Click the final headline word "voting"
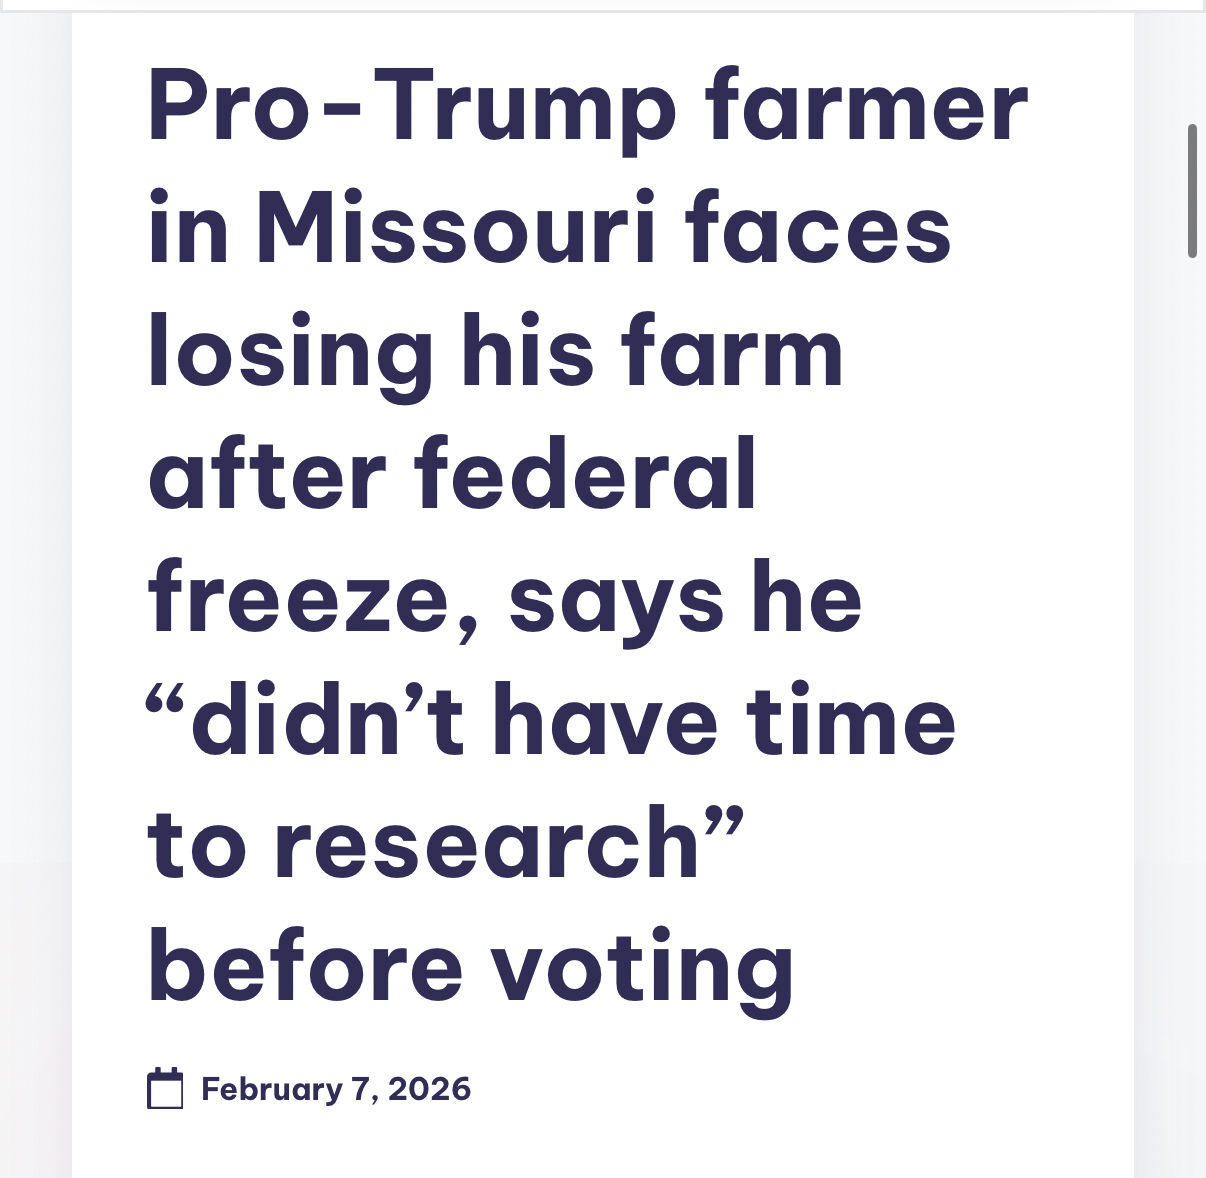This screenshot has height=1178, width=1206. click(641, 970)
